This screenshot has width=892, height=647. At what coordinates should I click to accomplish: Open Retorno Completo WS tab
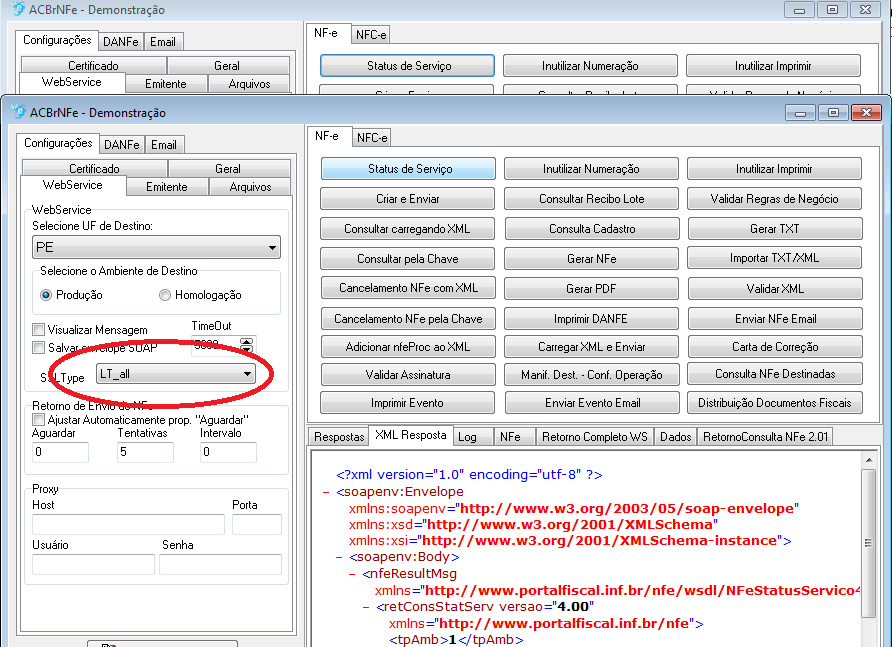pyautogui.click(x=594, y=436)
